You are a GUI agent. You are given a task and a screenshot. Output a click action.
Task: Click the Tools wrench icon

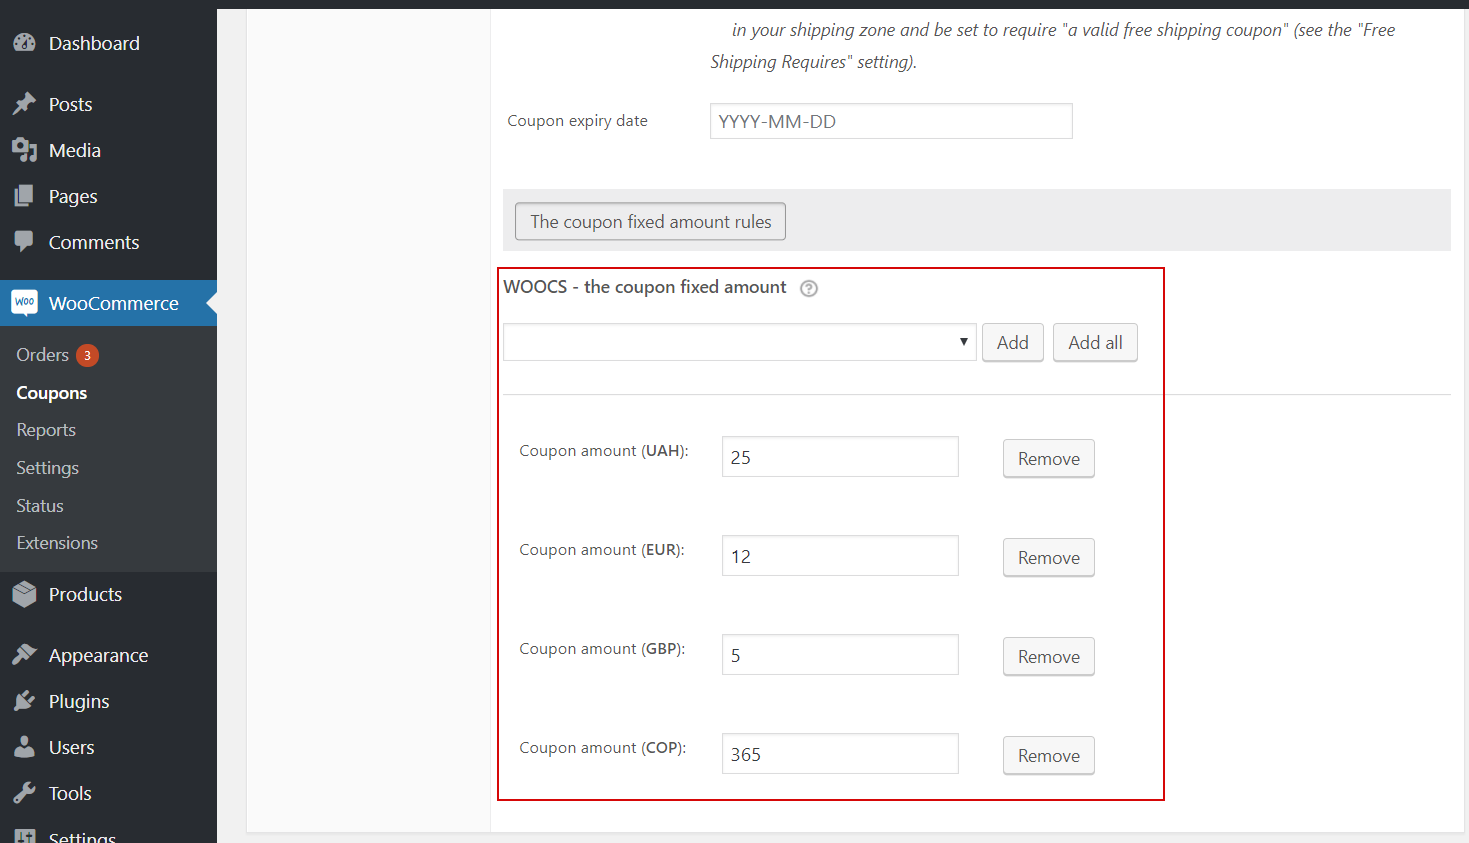(x=24, y=793)
